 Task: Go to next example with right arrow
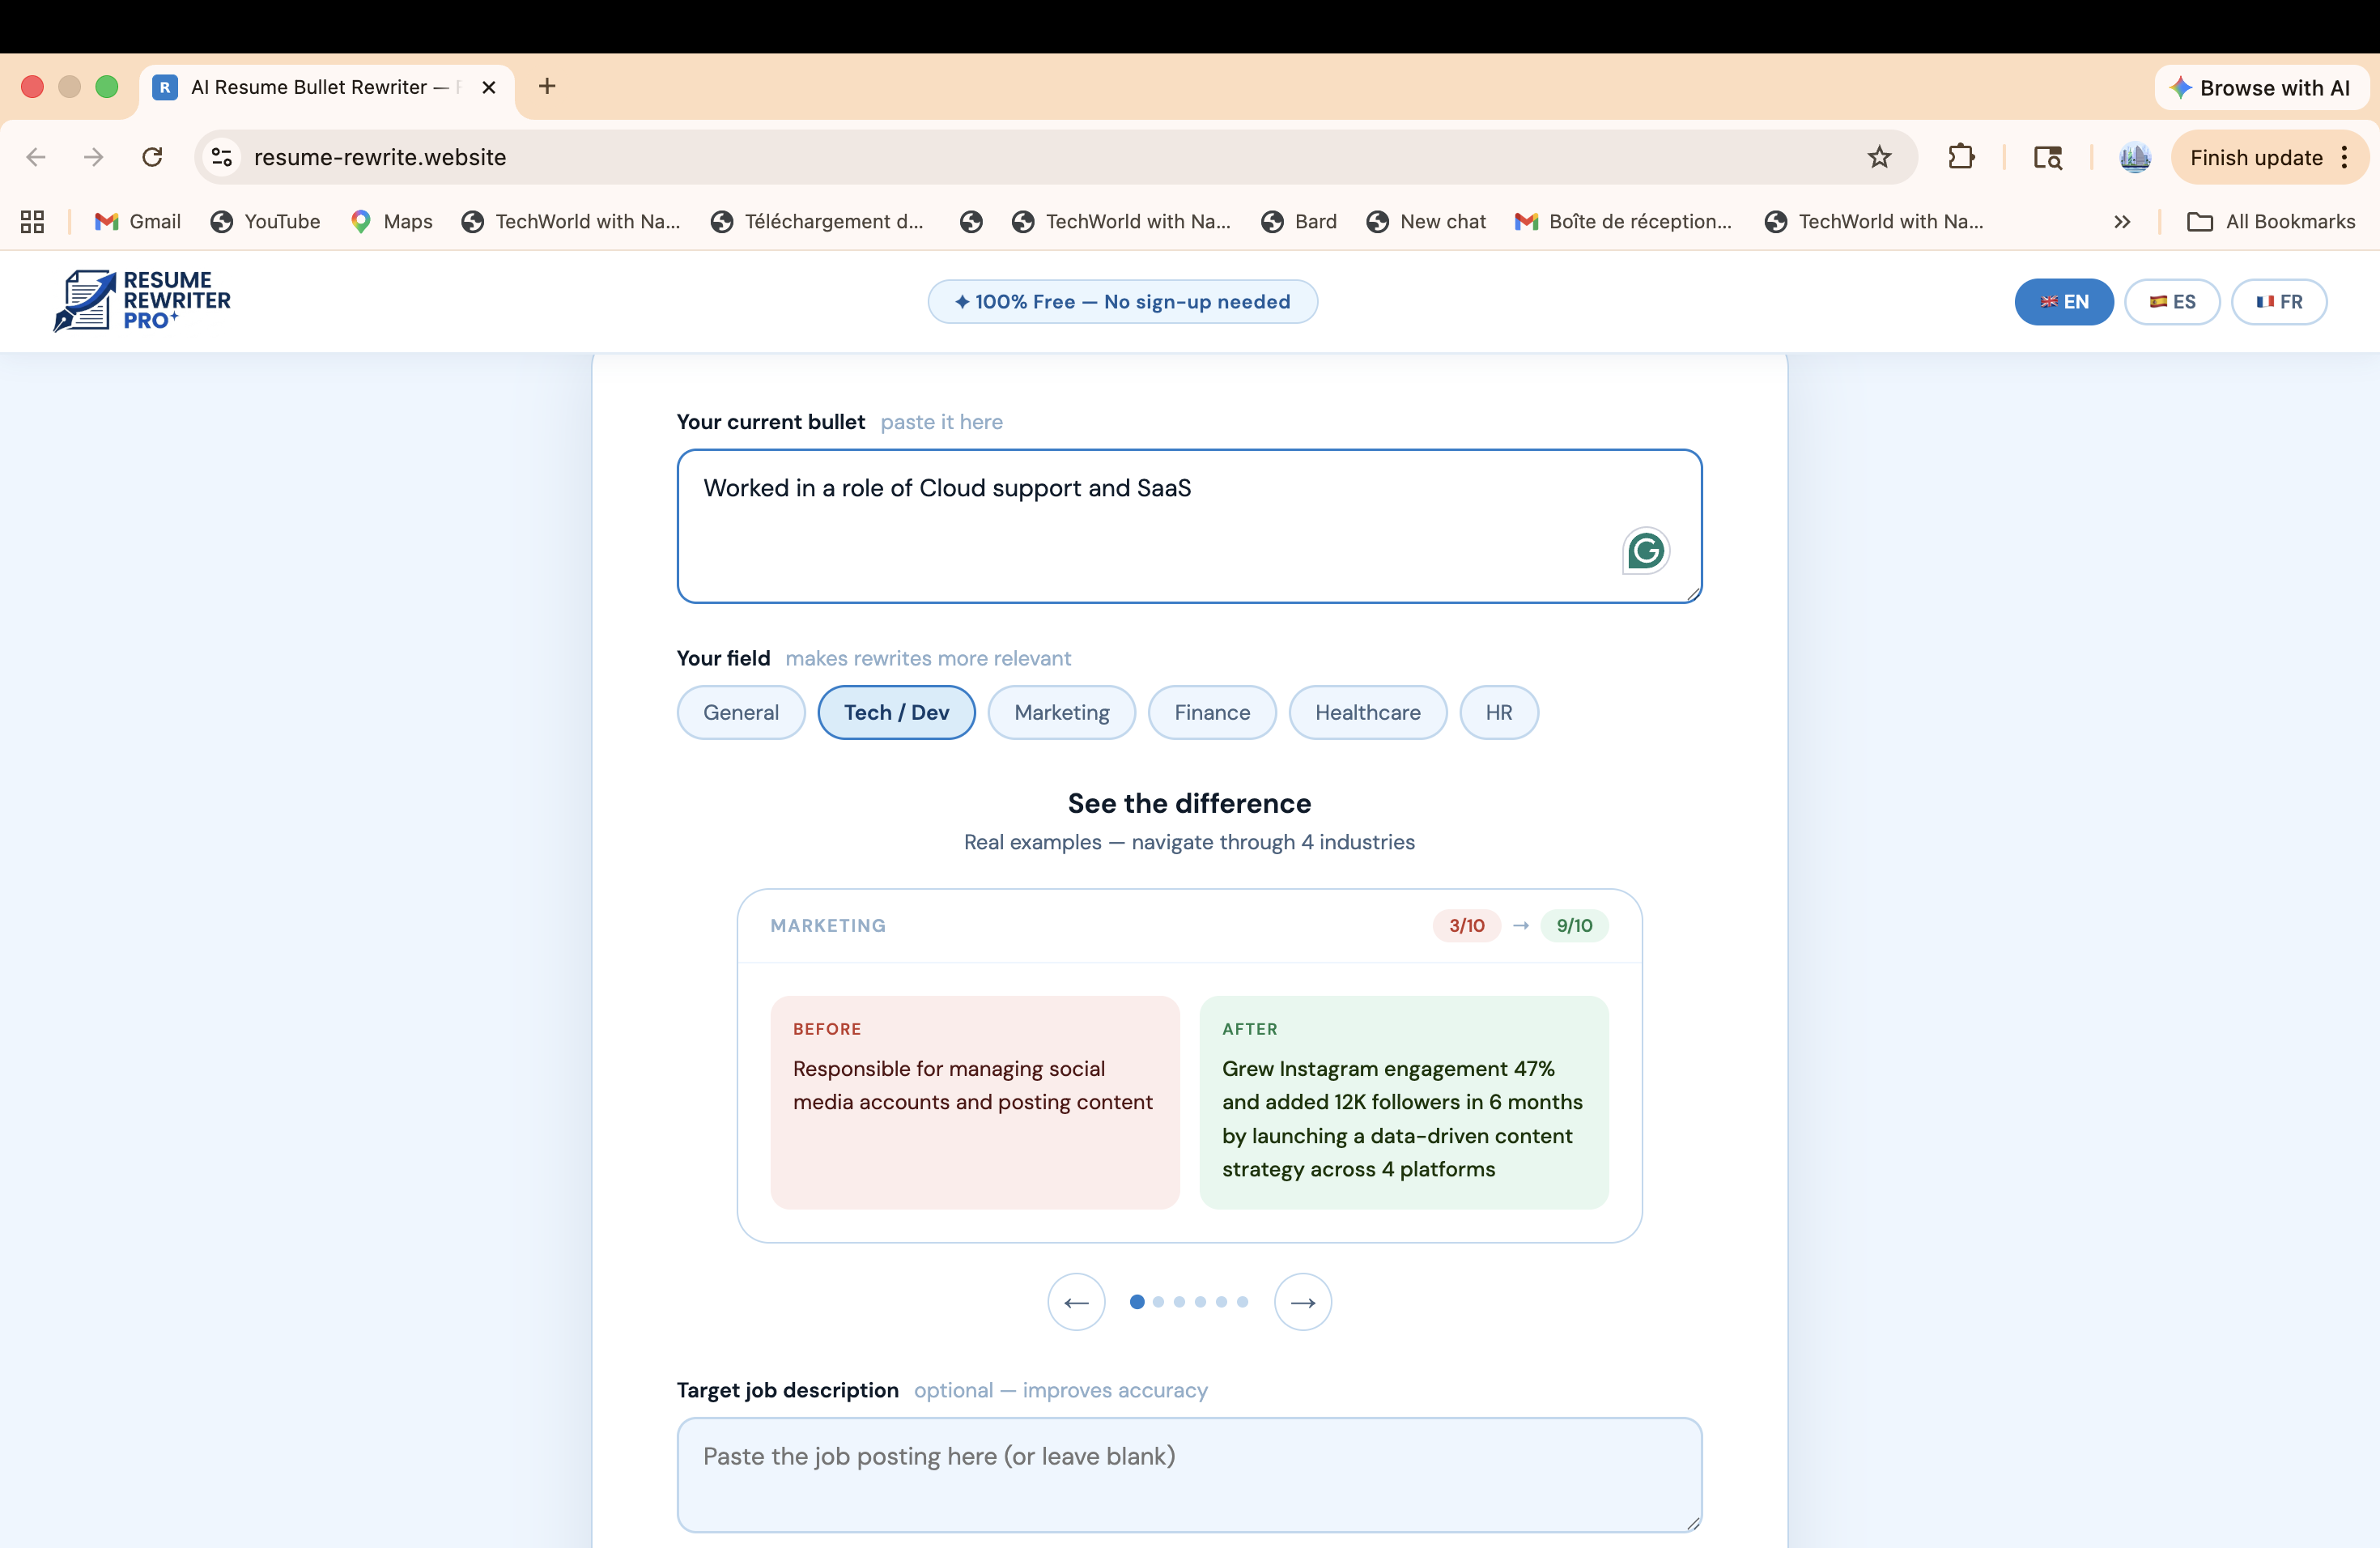pyautogui.click(x=1302, y=1302)
